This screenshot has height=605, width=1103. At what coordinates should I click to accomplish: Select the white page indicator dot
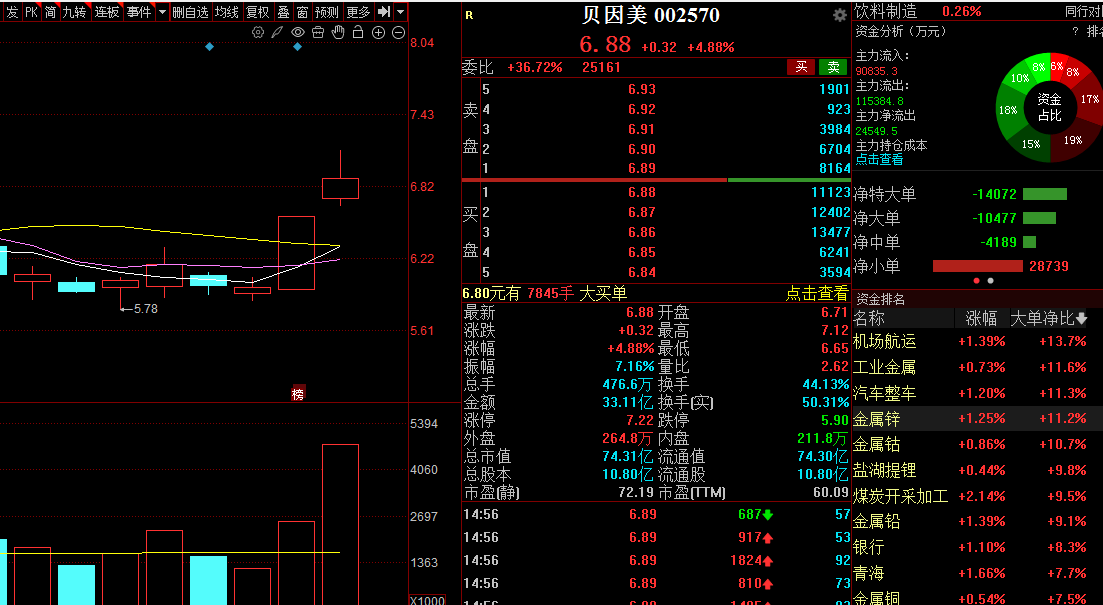tap(990, 281)
